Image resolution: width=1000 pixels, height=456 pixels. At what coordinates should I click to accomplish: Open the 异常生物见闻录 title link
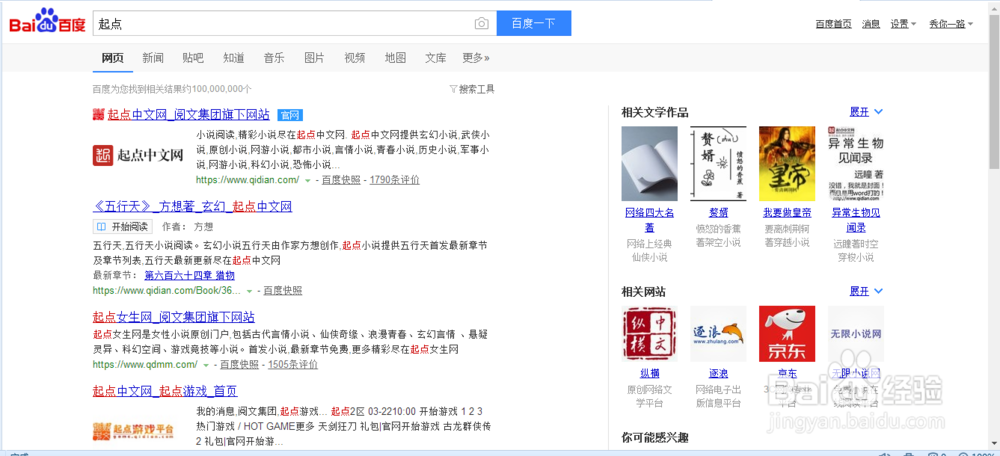(x=856, y=220)
